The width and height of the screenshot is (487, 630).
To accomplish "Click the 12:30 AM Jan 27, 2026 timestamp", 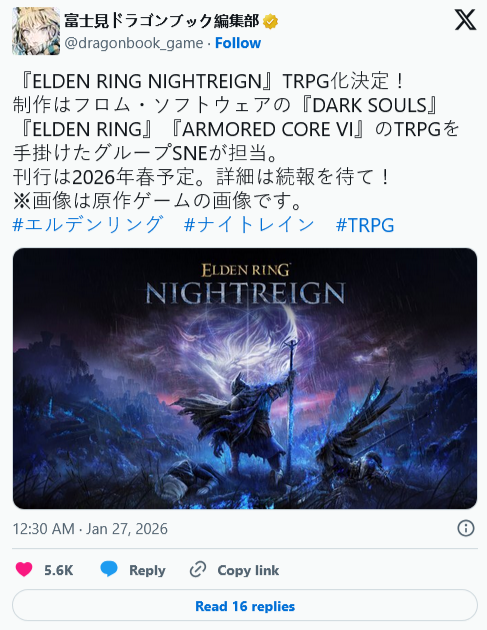I will click(x=90, y=529).
